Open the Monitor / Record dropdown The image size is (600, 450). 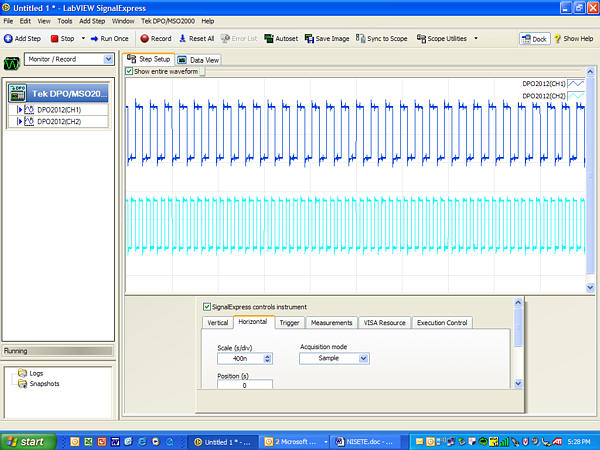coord(68,59)
